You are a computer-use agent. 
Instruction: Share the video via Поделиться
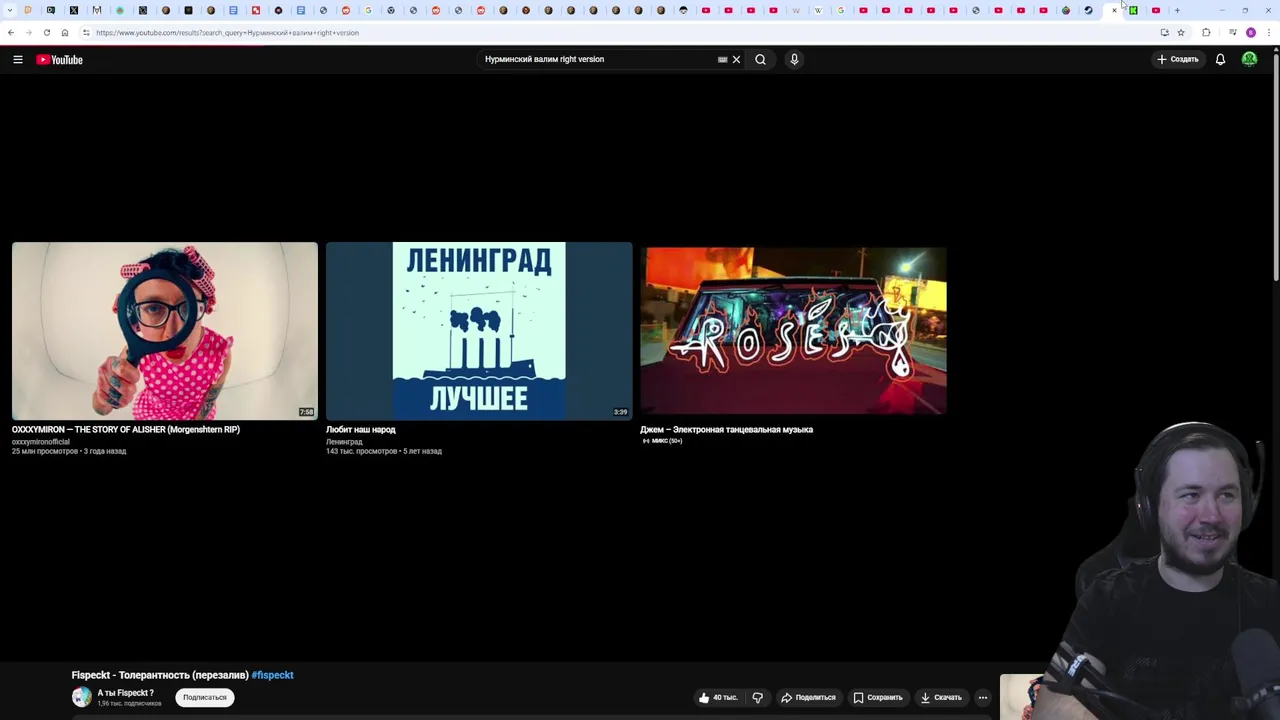808,697
